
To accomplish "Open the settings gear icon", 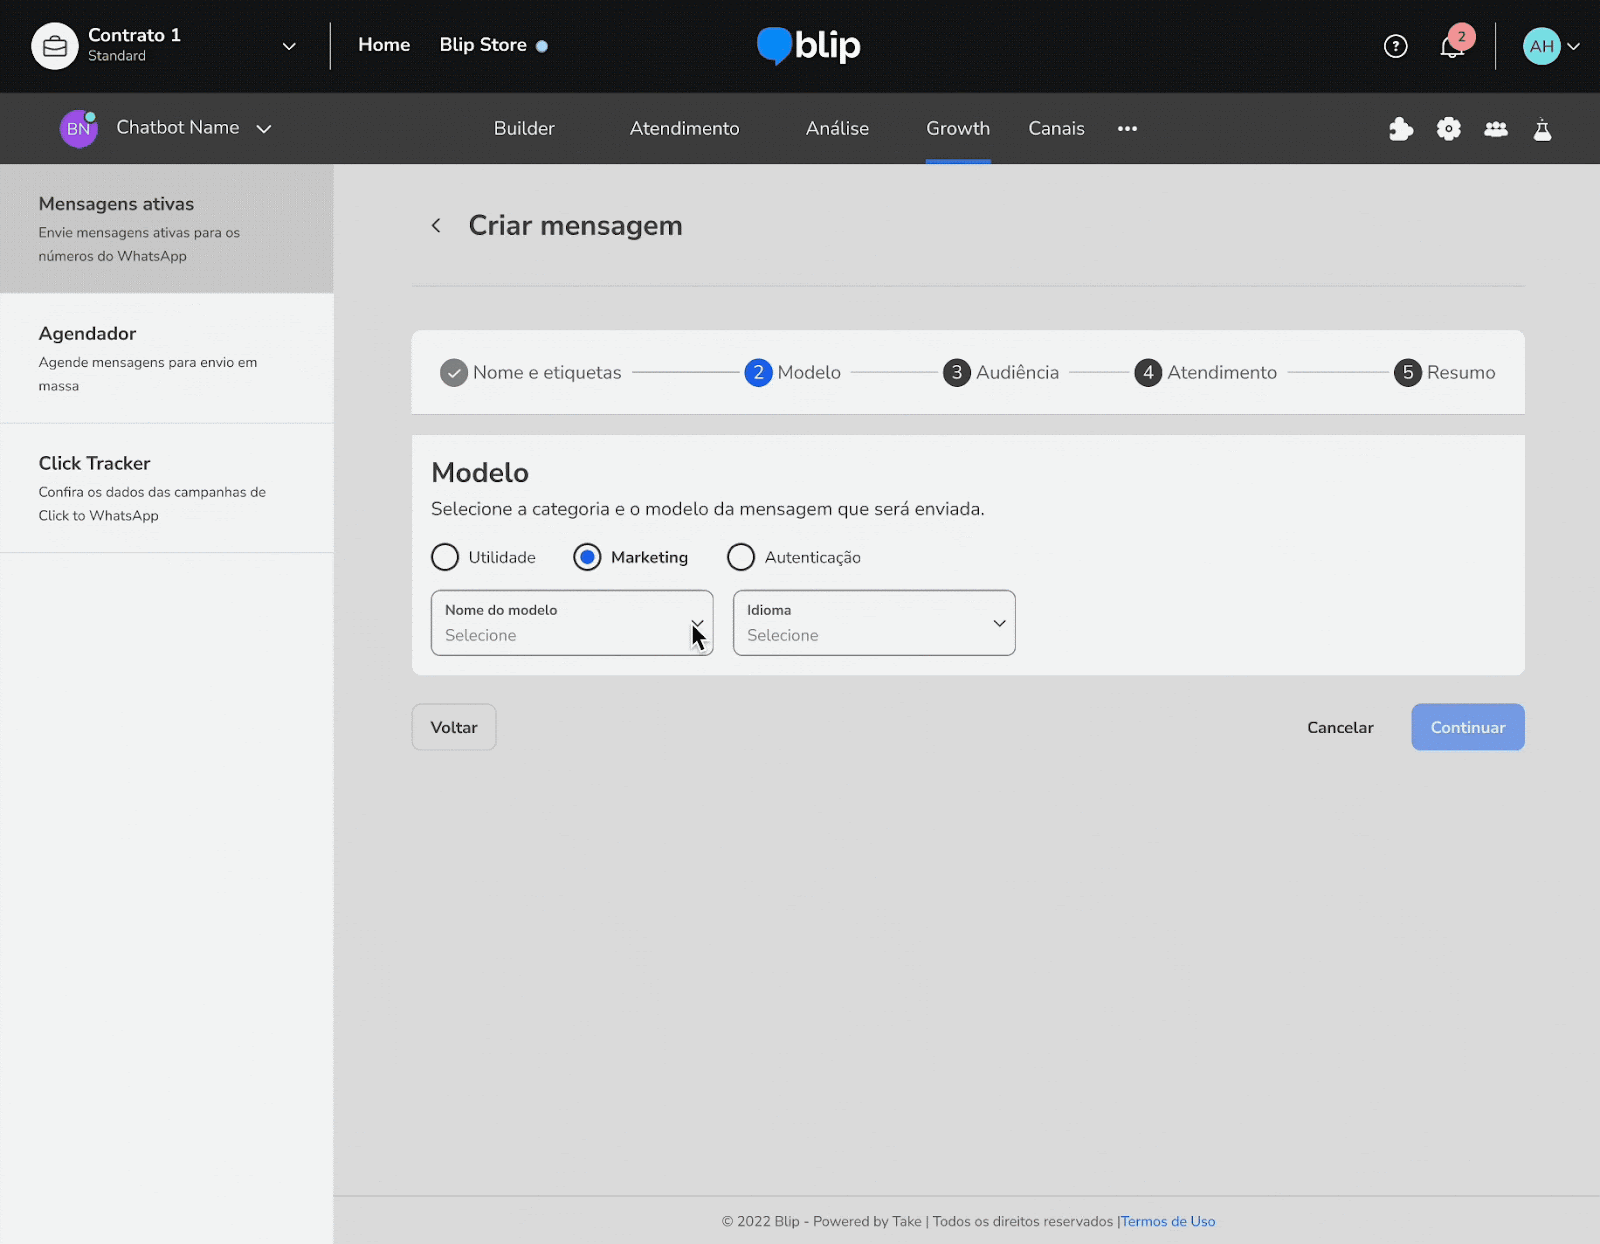I will coord(1449,129).
